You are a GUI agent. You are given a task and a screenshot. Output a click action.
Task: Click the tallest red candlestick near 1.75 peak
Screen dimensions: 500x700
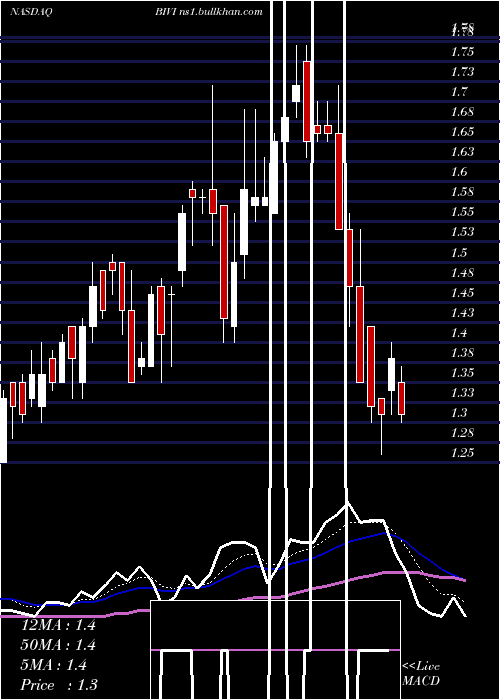click(307, 101)
